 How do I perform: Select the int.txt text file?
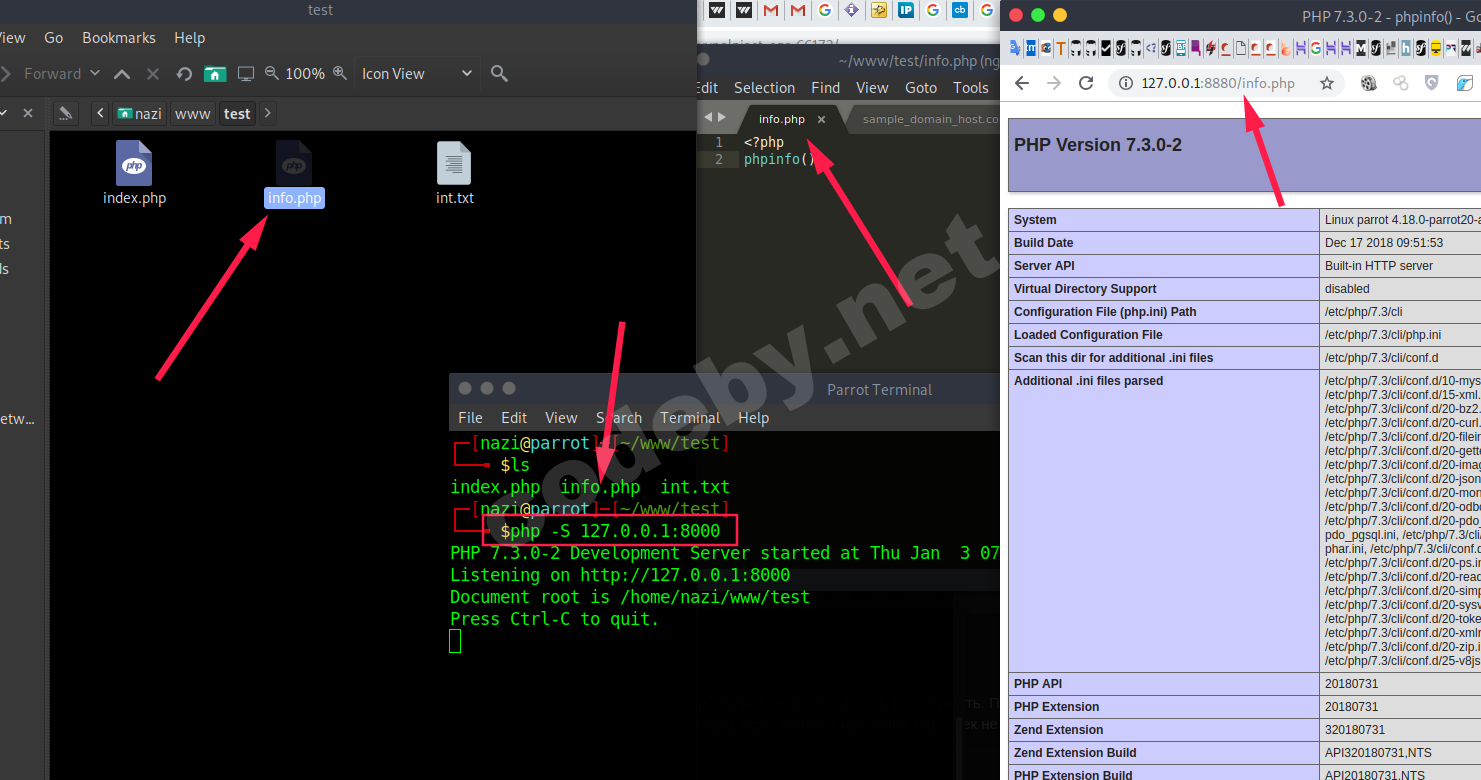point(454,173)
